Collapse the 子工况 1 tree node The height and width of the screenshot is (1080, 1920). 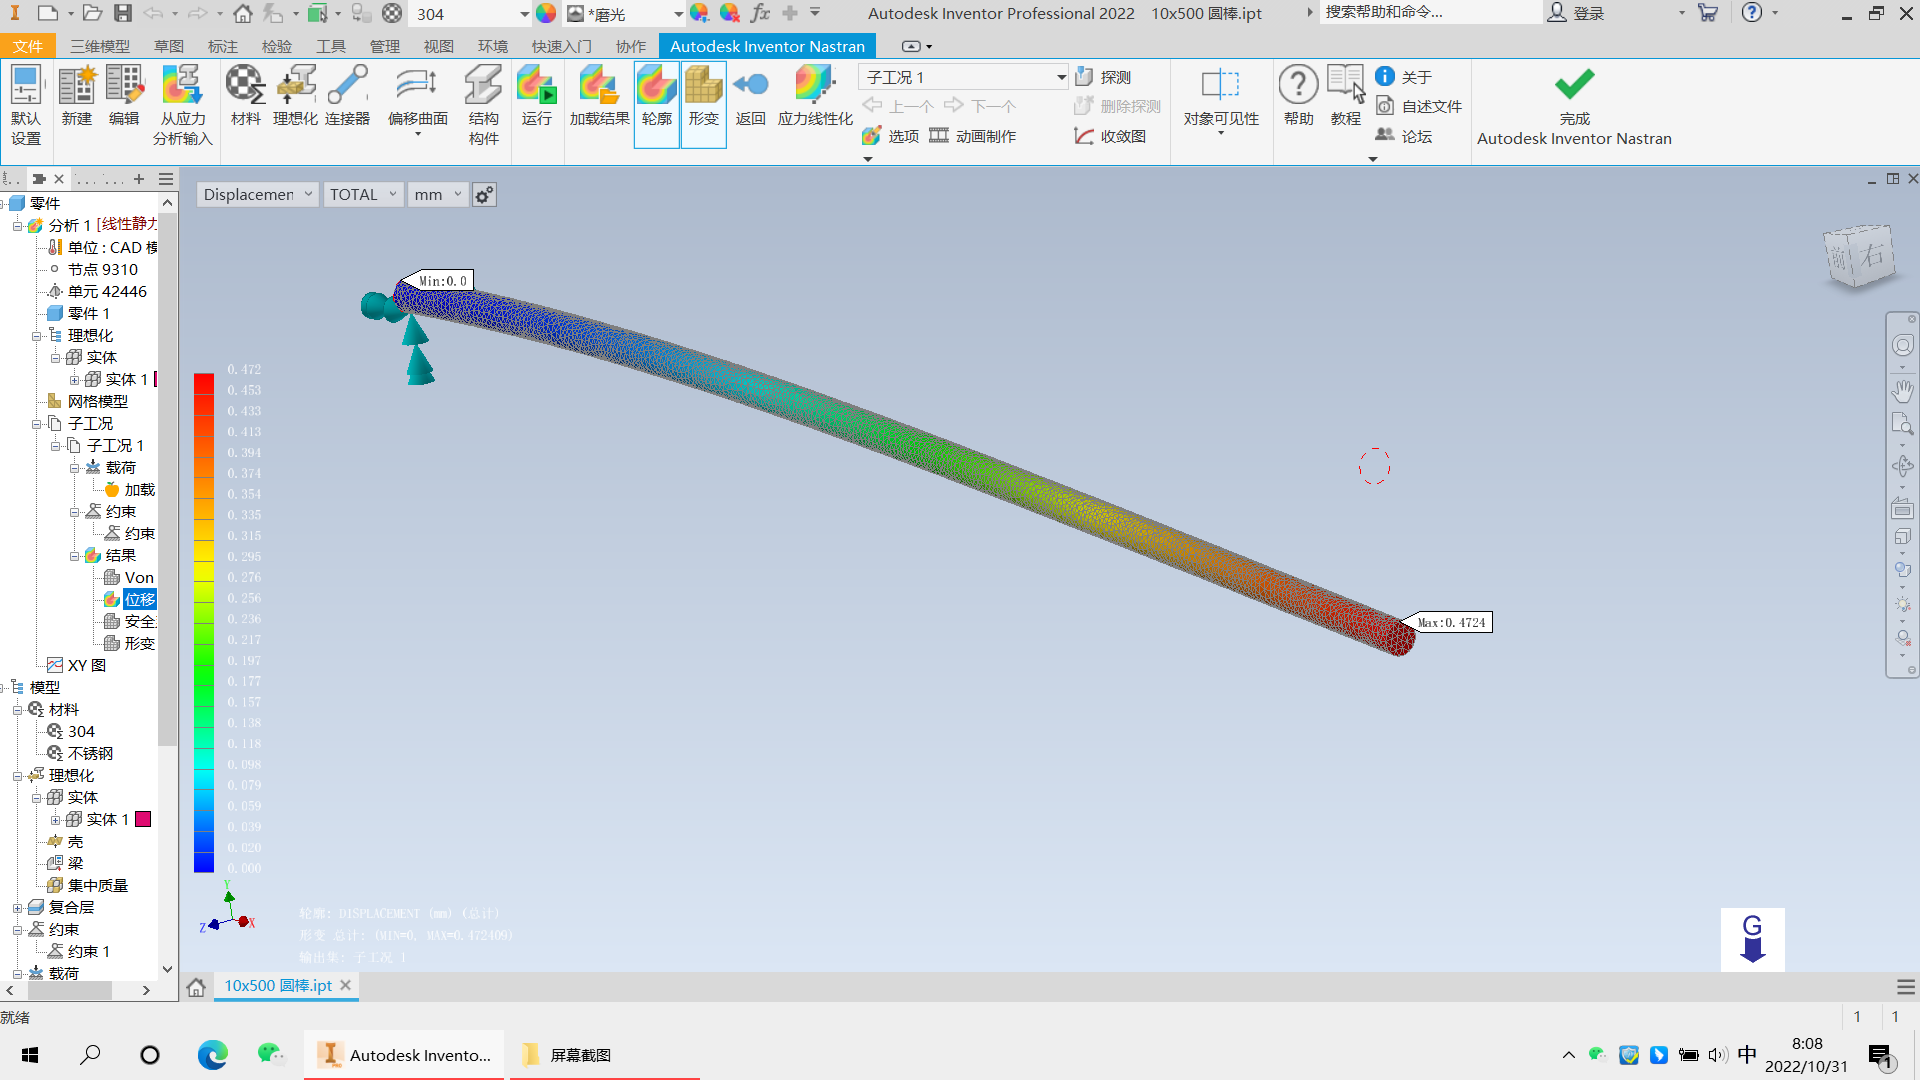pos(55,446)
